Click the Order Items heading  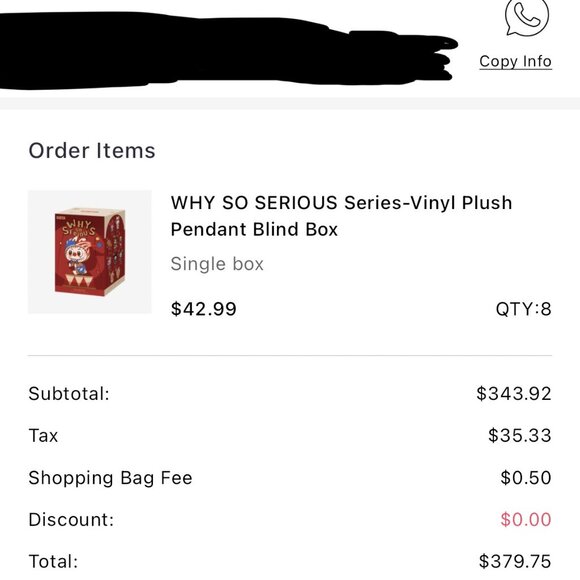point(92,151)
